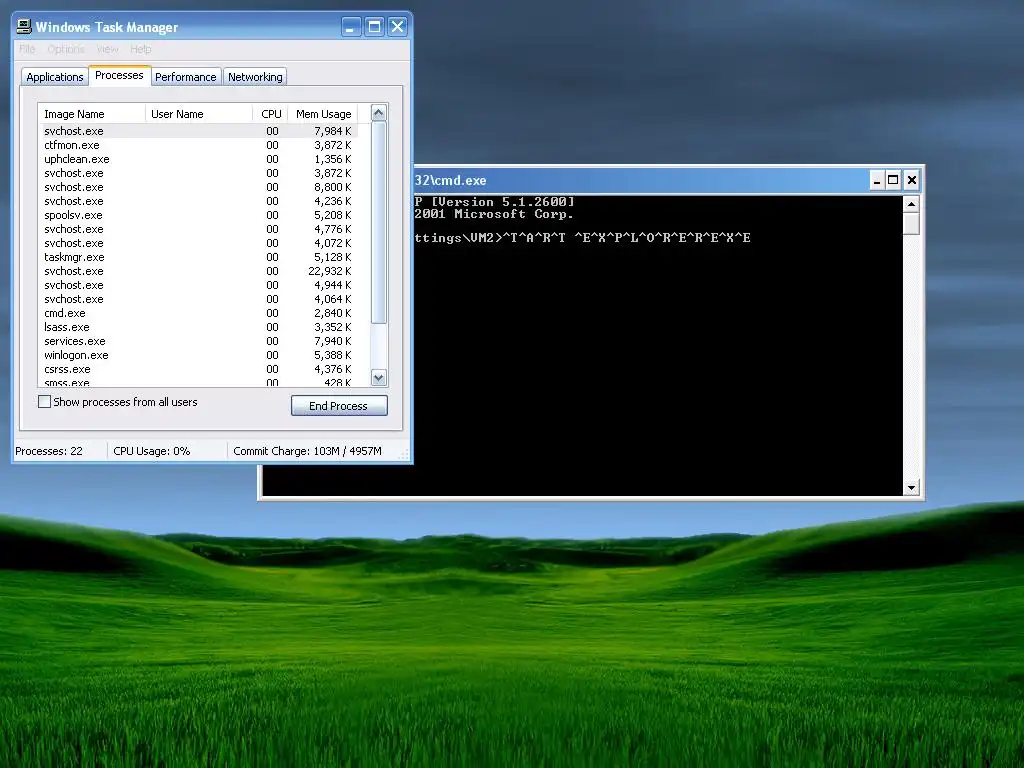Click the cmd.exe scrollbar thumb
The height and width of the screenshot is (768, 1024).
pos(911,223)
